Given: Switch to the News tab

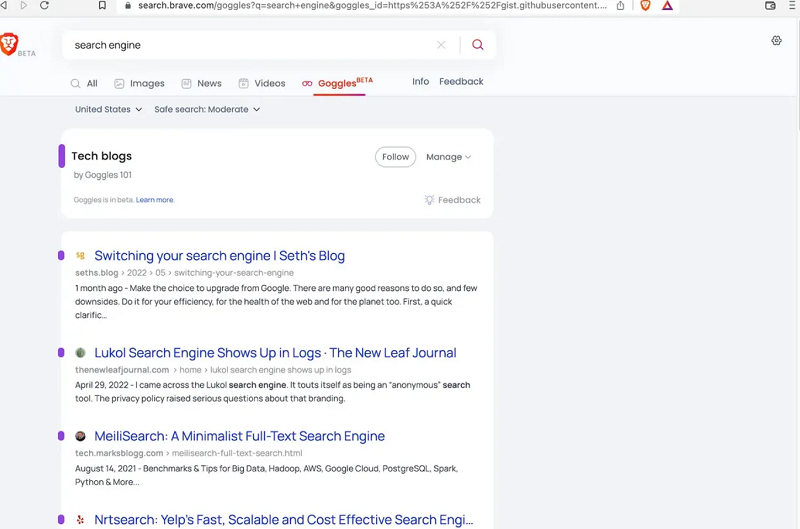Looking at the screenshot, I should [202, 83].
